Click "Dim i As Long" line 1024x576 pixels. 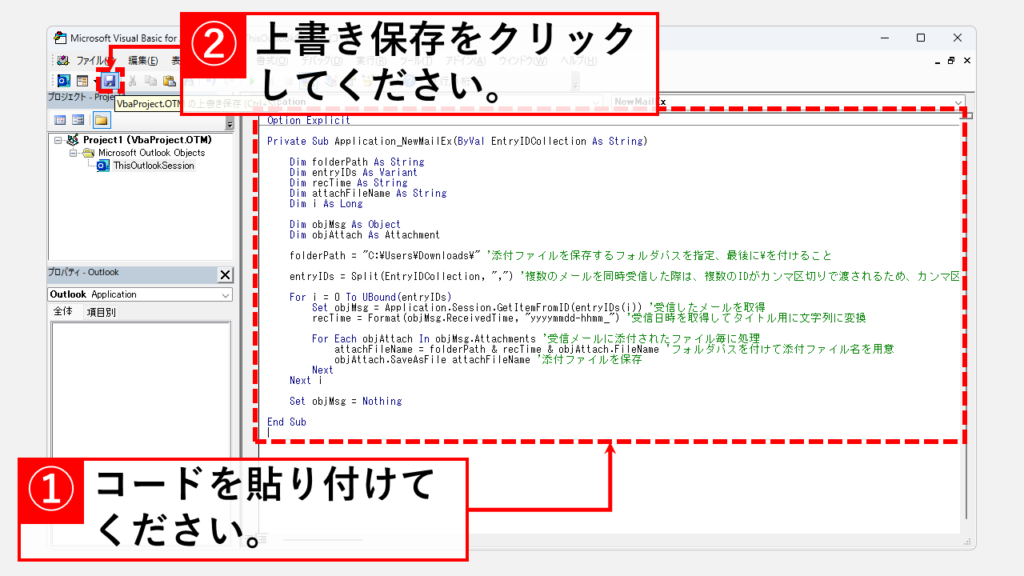click(x=326, y=204)
